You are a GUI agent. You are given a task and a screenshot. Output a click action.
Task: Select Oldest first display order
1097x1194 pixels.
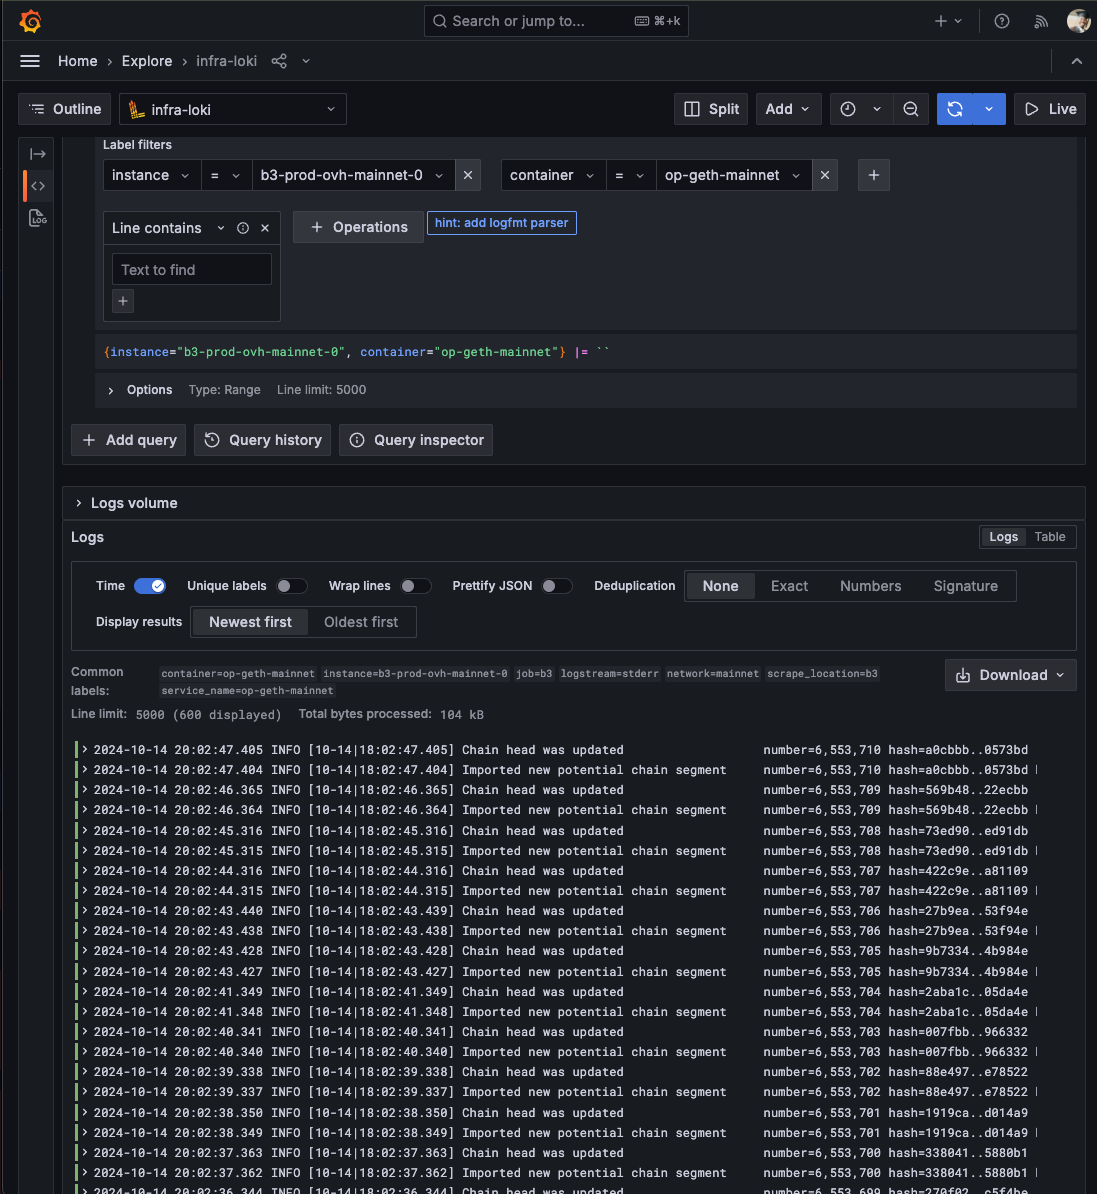[360, 622]
